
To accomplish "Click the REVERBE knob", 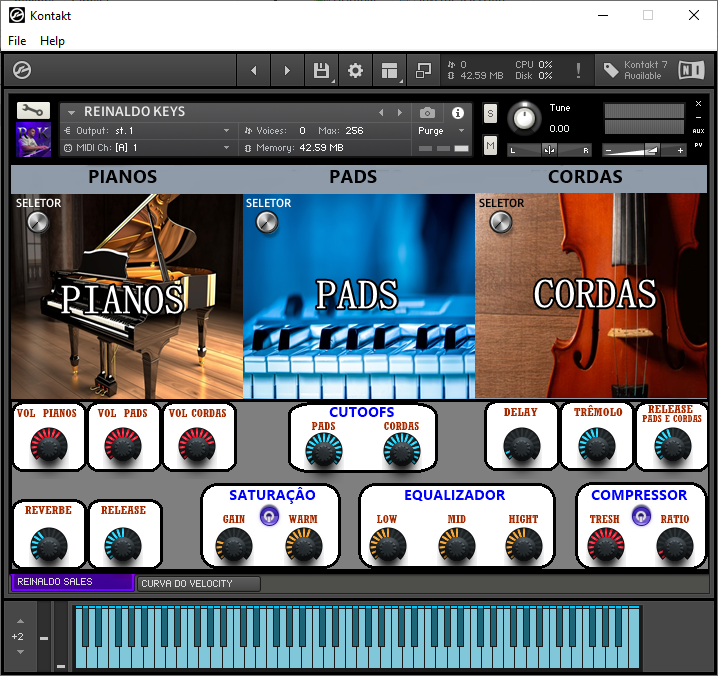I will 49,545.
